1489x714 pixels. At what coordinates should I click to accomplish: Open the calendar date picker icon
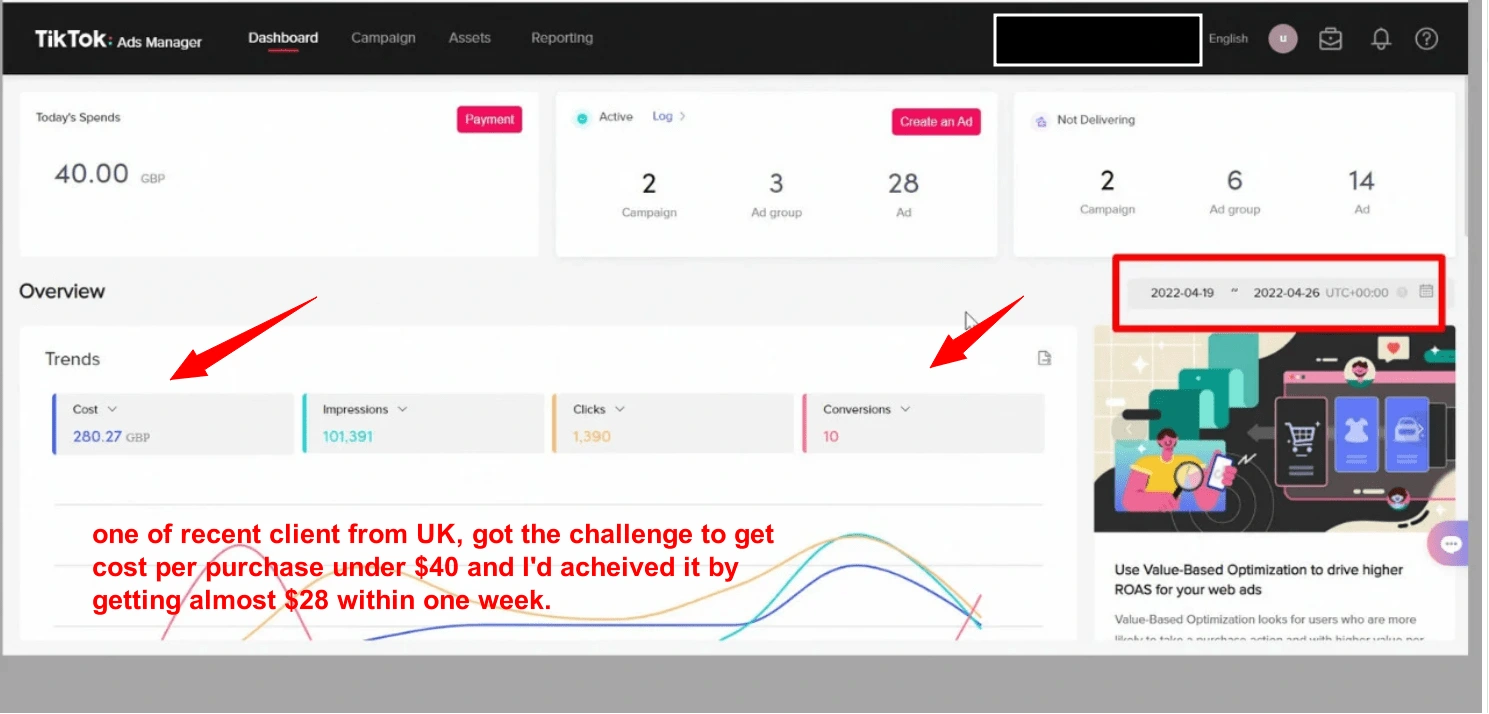coord(1426,292)
